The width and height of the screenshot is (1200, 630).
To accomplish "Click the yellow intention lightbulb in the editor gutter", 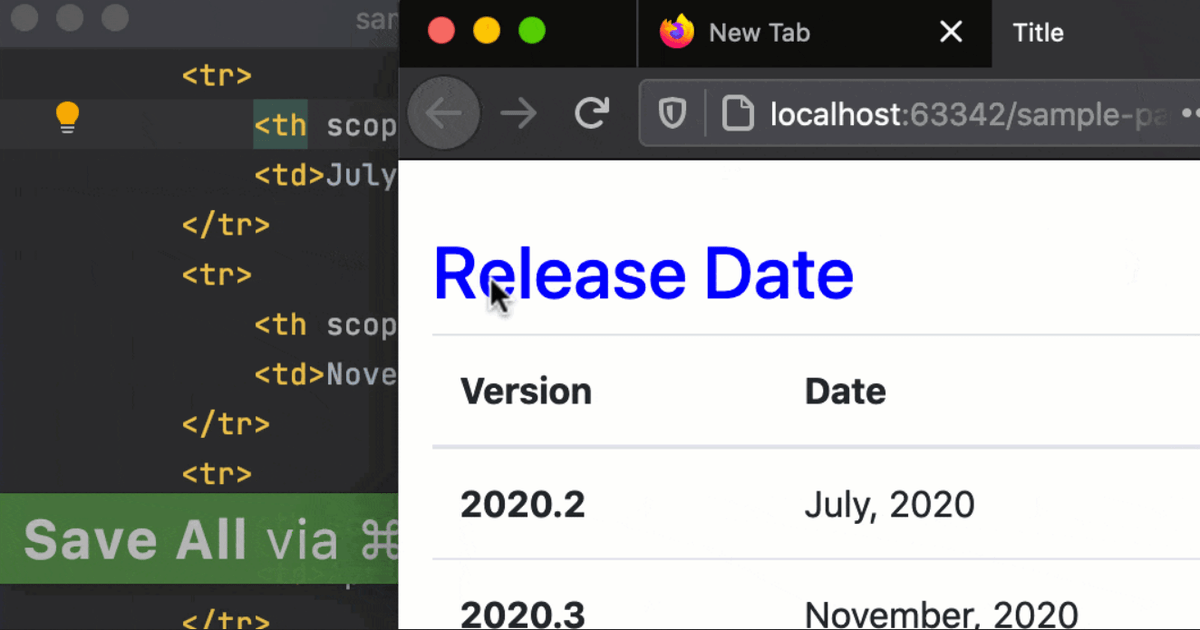I will point(67,117).
